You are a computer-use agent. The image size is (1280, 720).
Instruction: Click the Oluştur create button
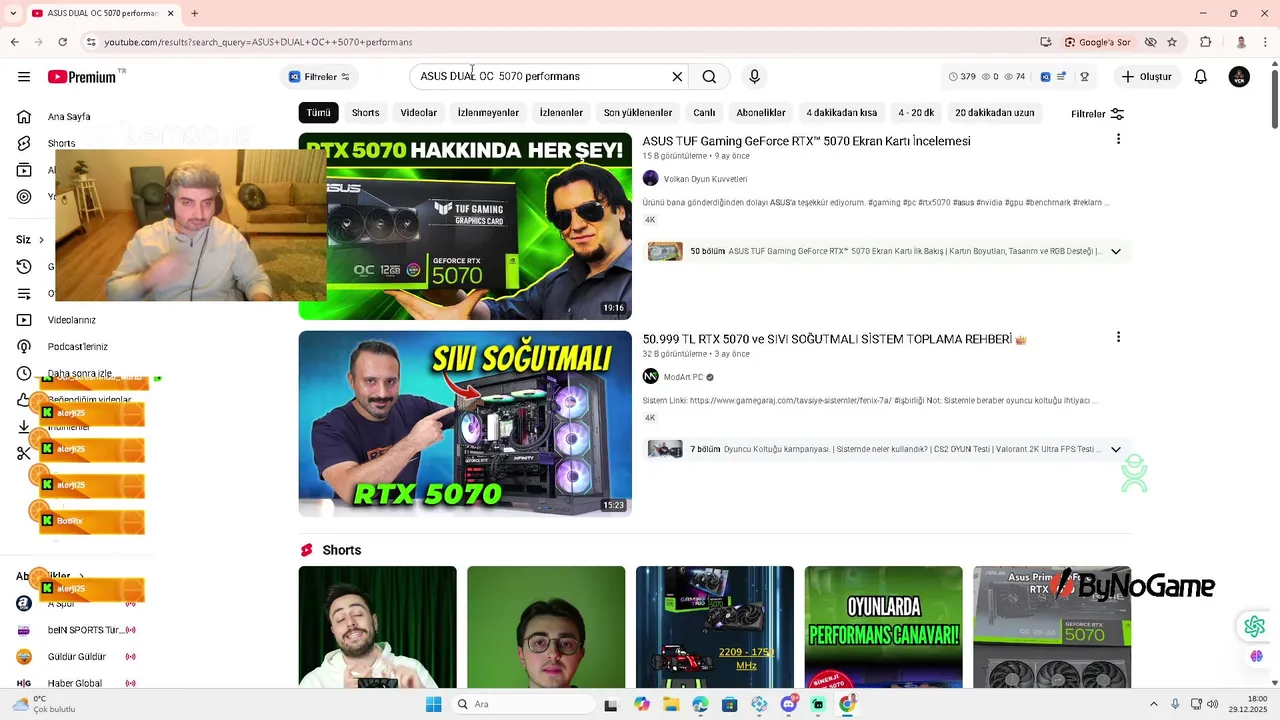tap(1146, 77)
